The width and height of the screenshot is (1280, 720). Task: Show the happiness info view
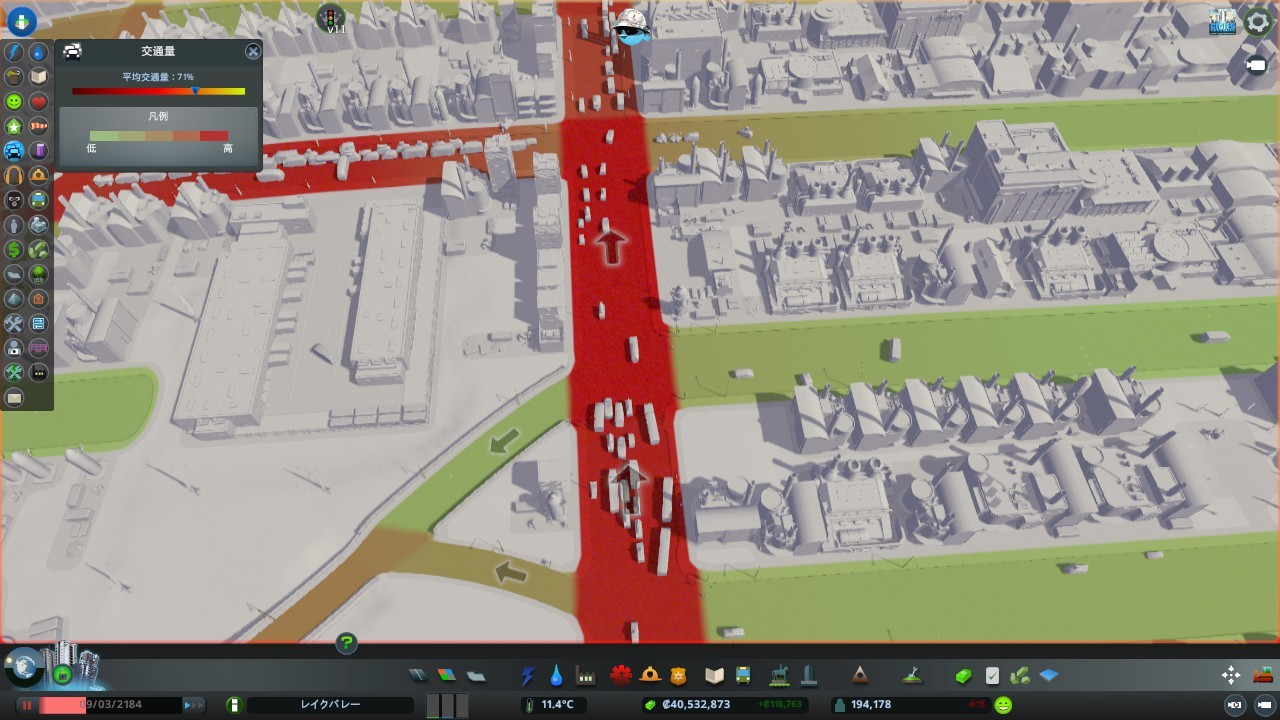click(14, 102)
